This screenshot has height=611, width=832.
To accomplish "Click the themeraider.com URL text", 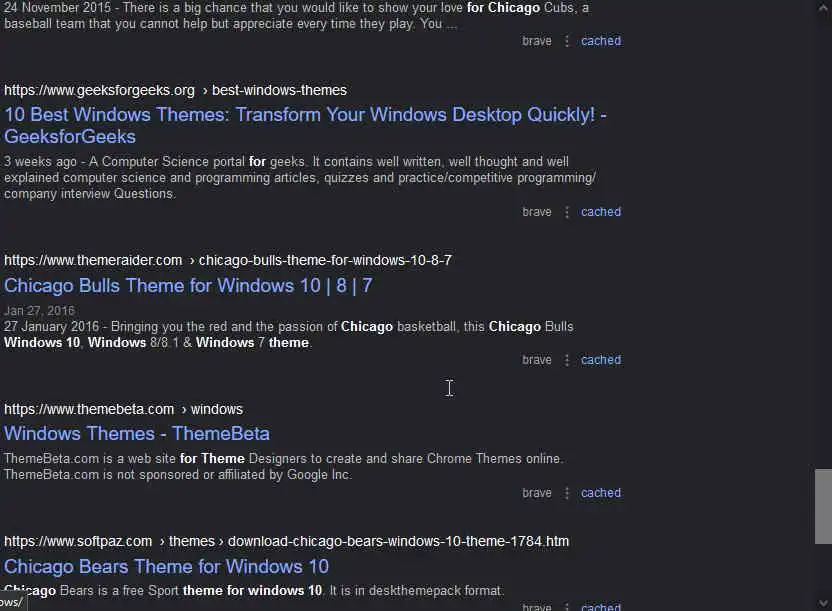I will pyautogui.click(x=93, y=260).
